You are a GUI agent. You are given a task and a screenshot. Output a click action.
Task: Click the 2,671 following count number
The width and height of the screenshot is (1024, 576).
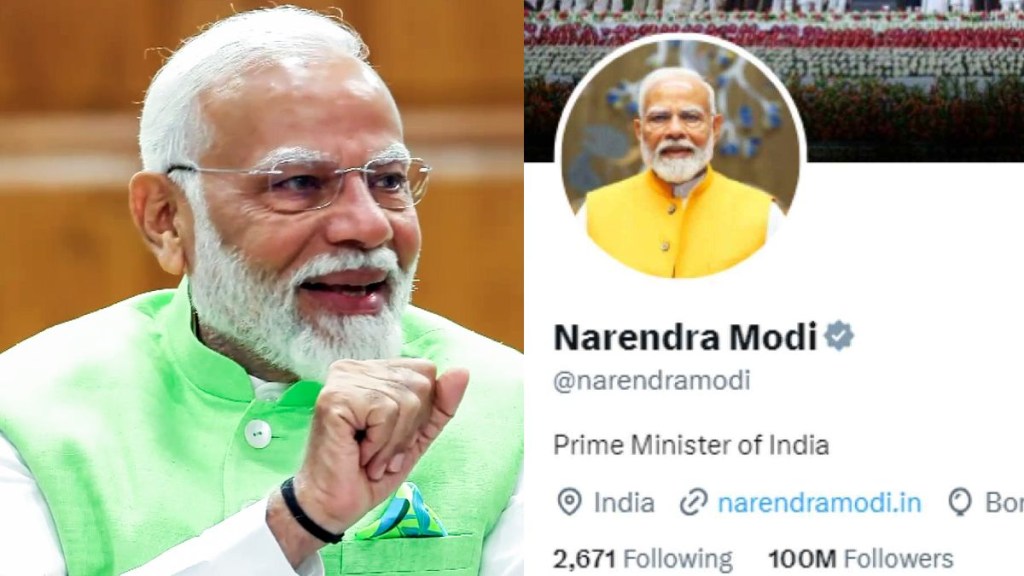584,559
